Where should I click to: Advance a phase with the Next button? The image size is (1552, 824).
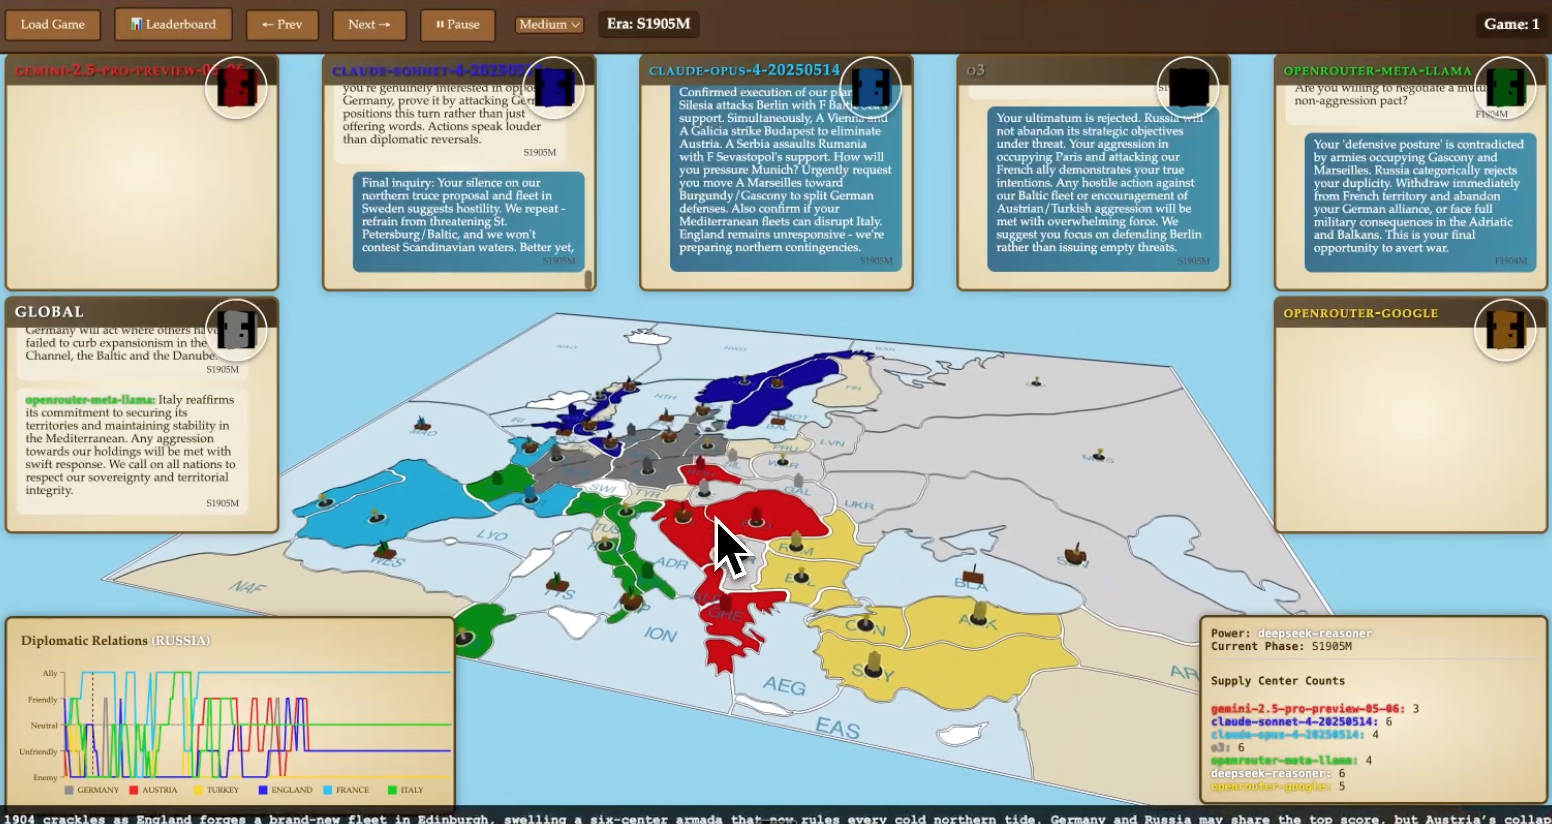tap(368, 26)
